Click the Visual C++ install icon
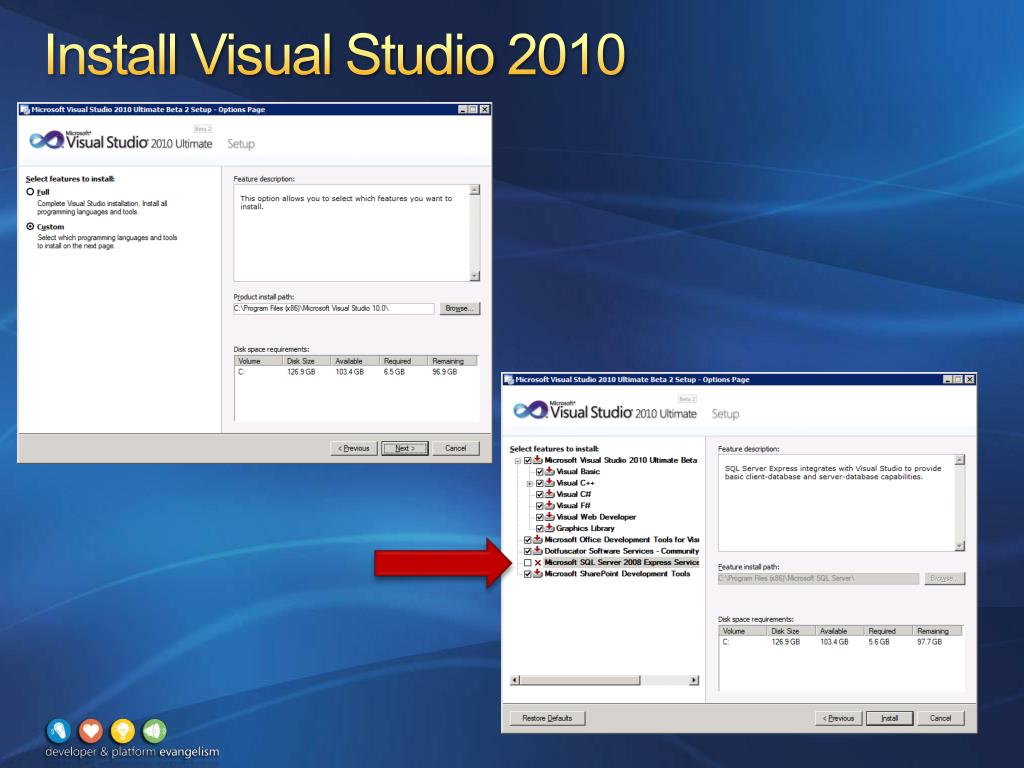 (x=550, y=483)
